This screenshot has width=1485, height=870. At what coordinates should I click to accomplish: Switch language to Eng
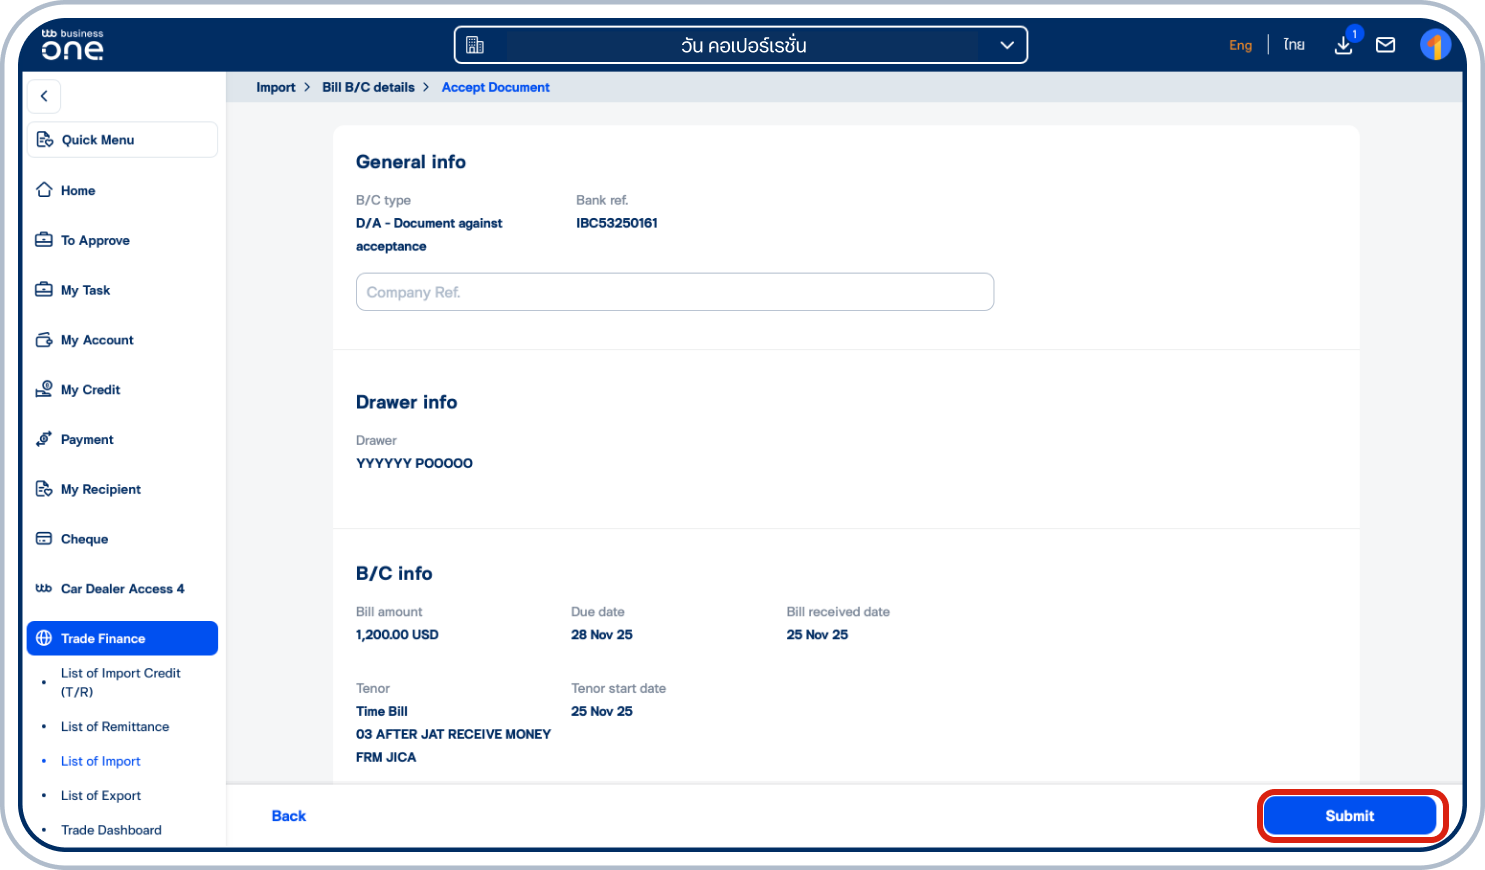(1240, 45)
